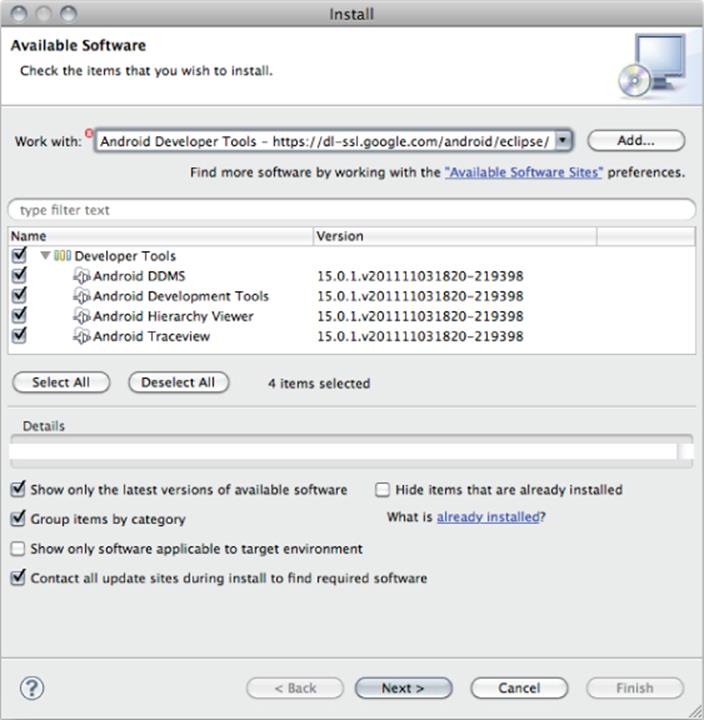Image resolution: width=704 pixels, height=720 pixels.
Task: Toggle Show only the latest versions checkbox
Action: (18, 489)
